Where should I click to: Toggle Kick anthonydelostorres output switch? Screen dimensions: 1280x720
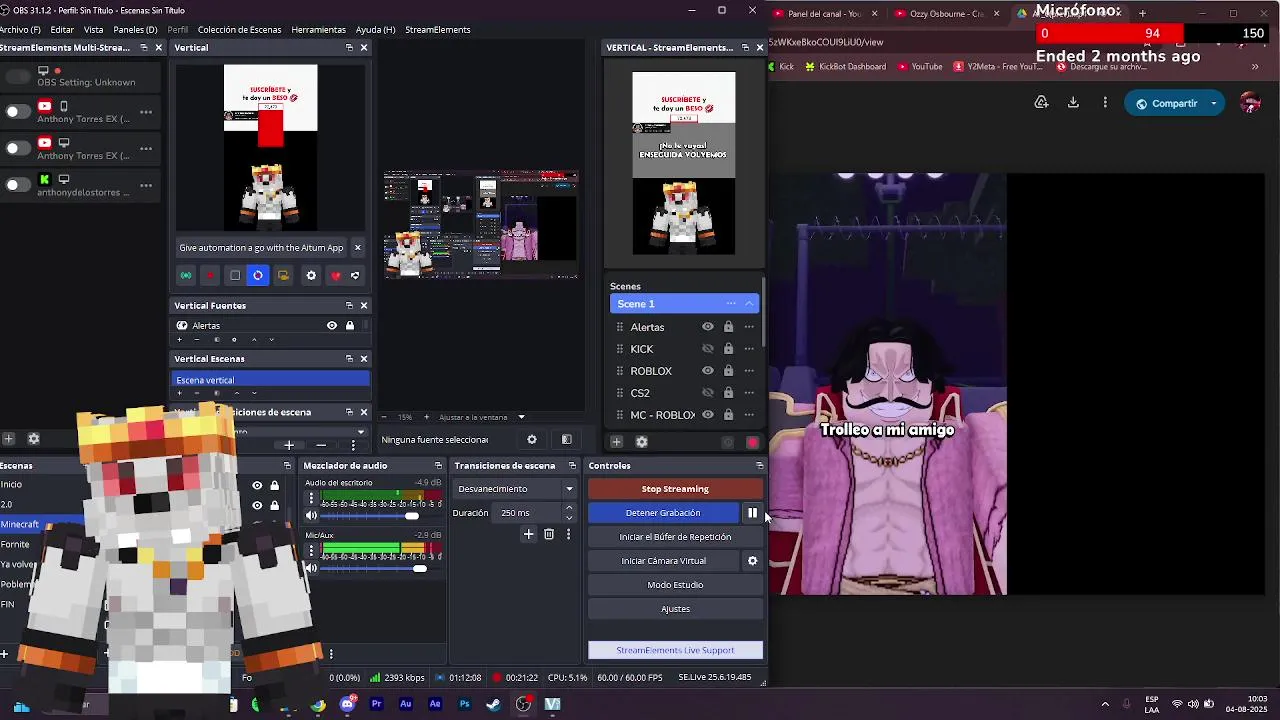18,185
